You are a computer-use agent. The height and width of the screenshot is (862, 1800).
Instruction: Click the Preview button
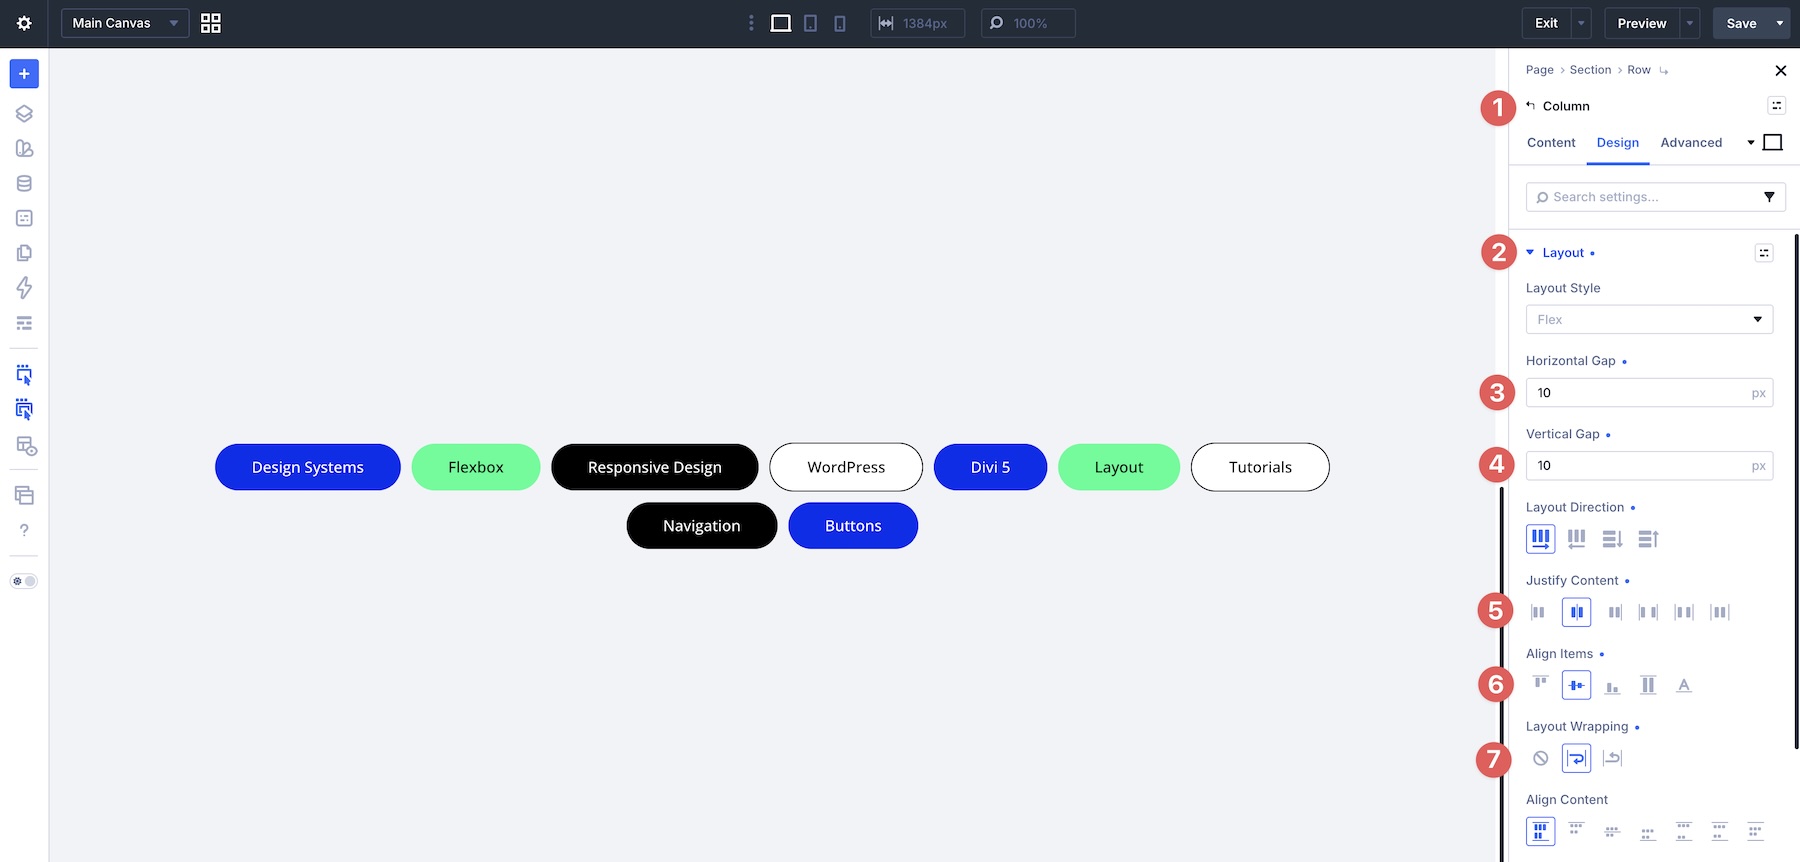click(1642, 23)
